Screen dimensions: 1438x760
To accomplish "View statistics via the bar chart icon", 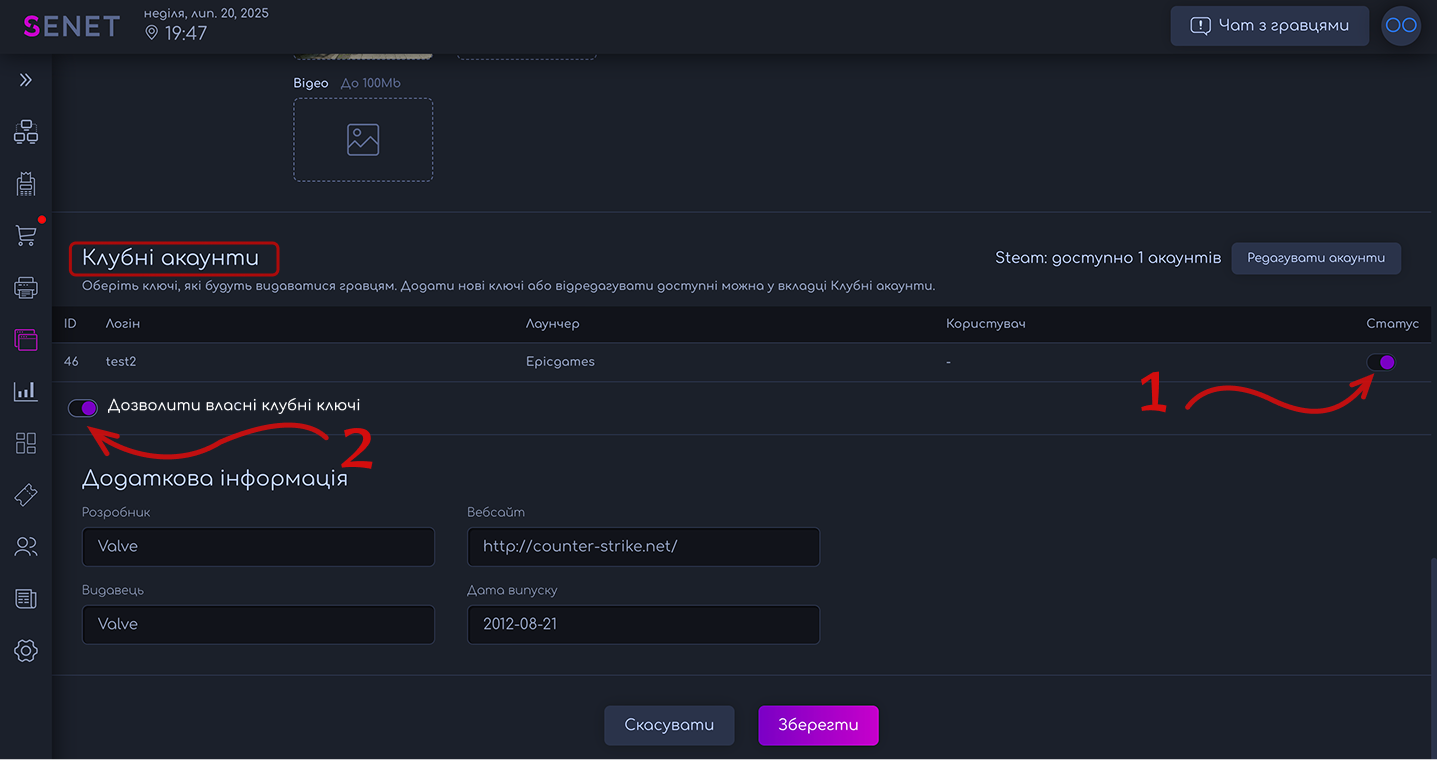I will click(x=25, y=390).
